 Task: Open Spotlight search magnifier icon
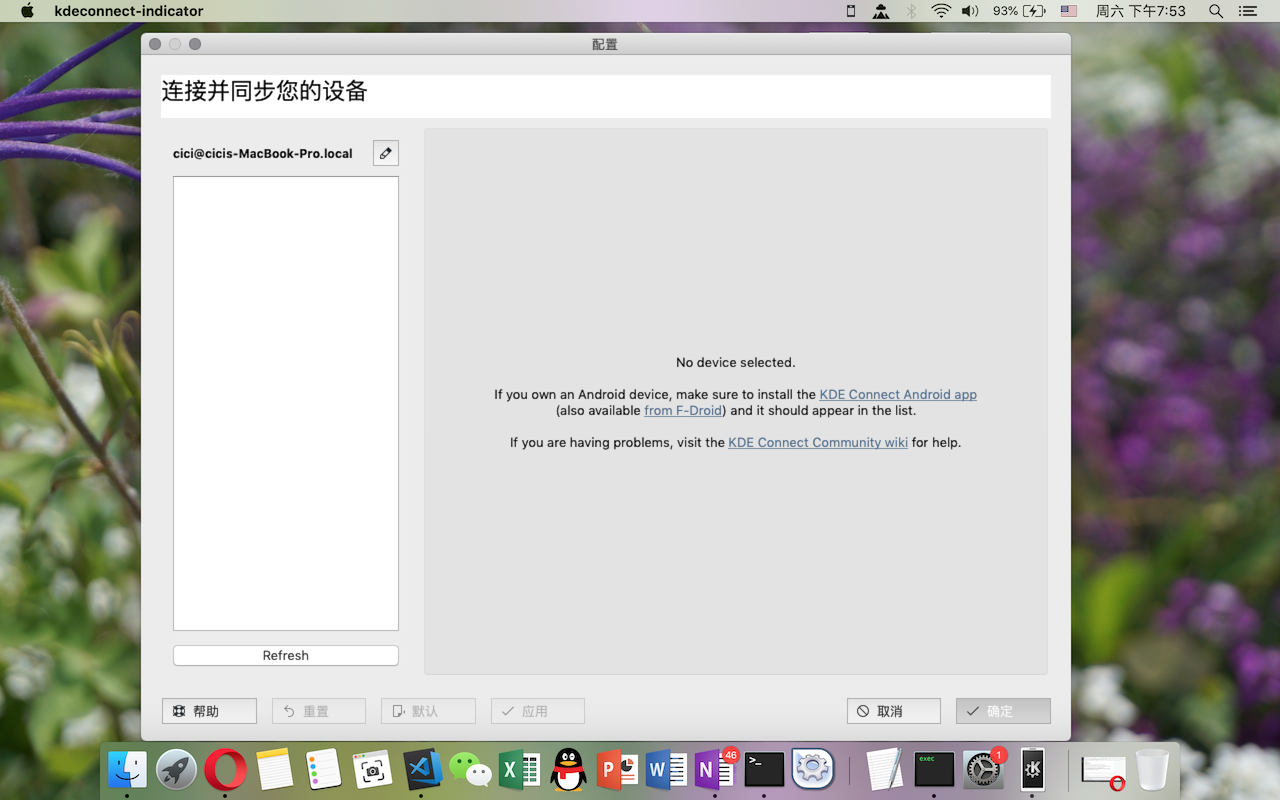tap(1216, 11)
